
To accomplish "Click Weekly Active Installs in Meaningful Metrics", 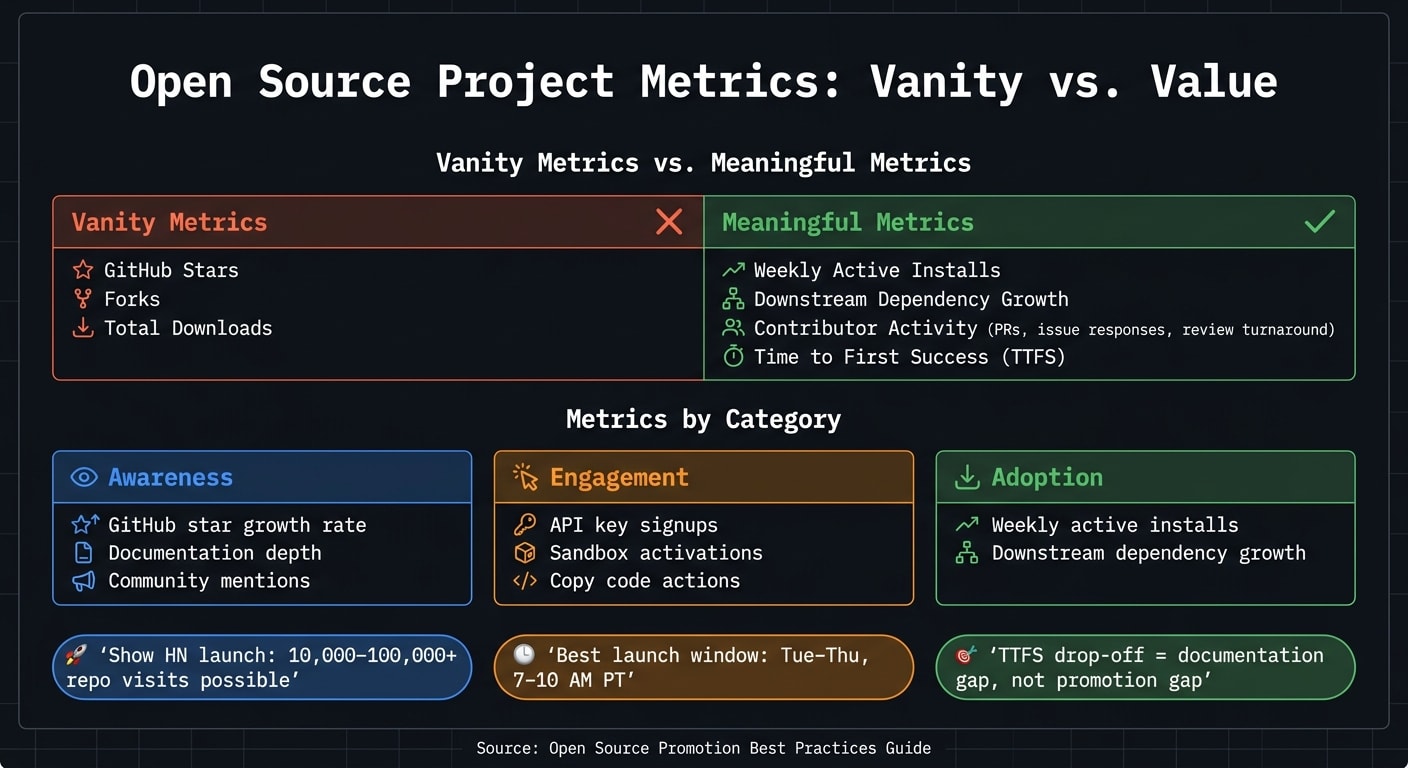I will point(877,270).
